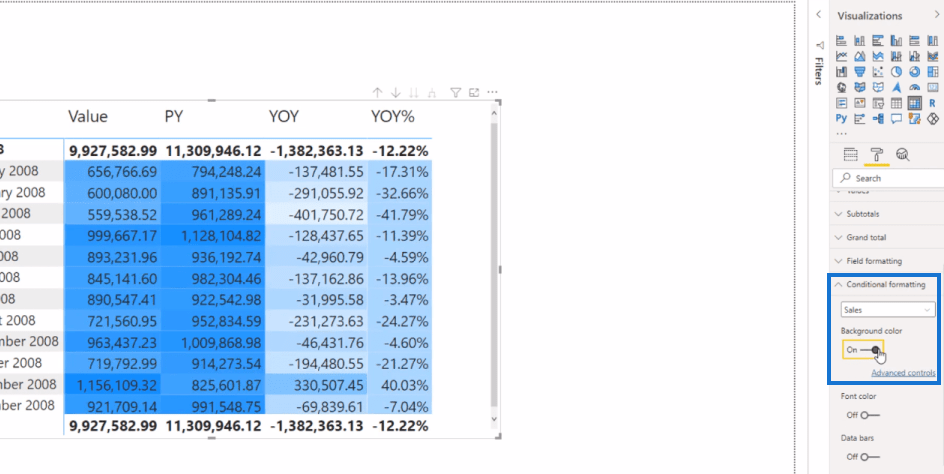The height and width of the screenshot is (474, 944).
Task: Click the right chevron beside Visualizations title
Action: (x=936, y=14)
